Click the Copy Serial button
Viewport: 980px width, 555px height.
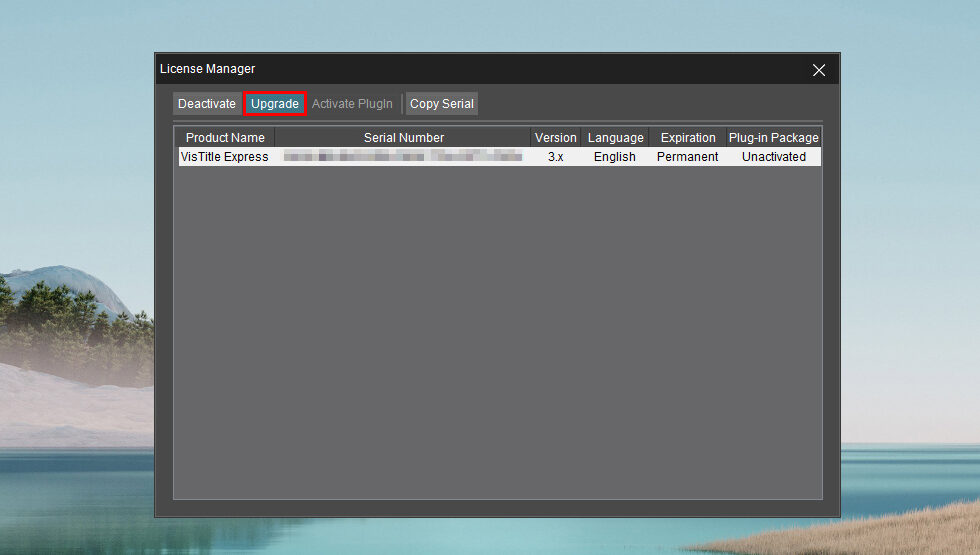point(442,104)
